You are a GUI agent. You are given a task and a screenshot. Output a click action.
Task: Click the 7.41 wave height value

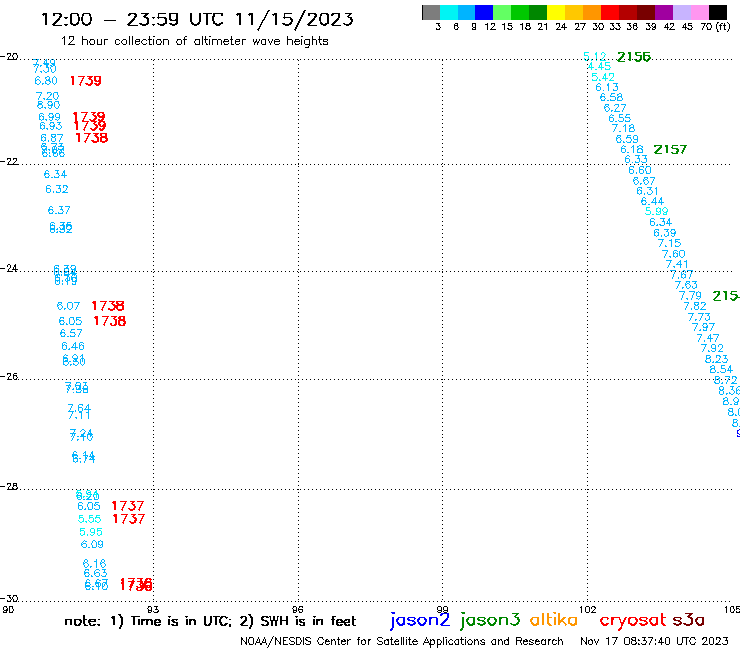pos(677,264)
